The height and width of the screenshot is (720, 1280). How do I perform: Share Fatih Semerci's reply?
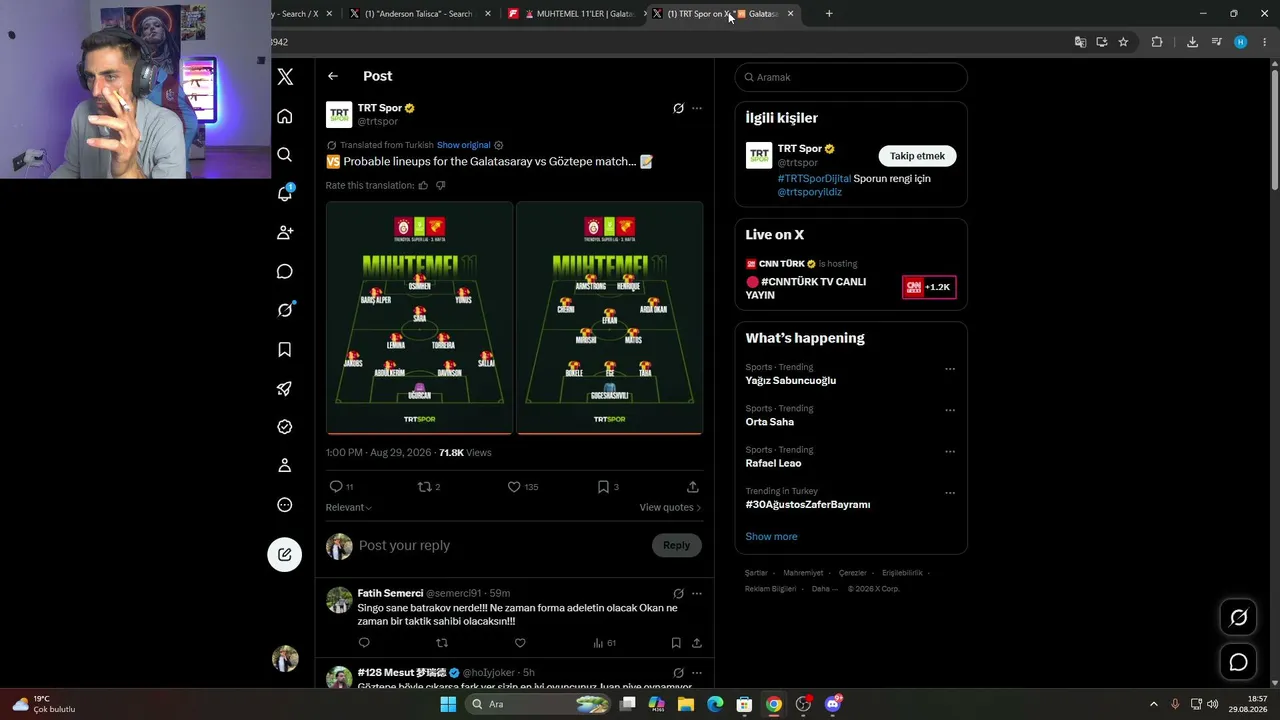[697, 643]
